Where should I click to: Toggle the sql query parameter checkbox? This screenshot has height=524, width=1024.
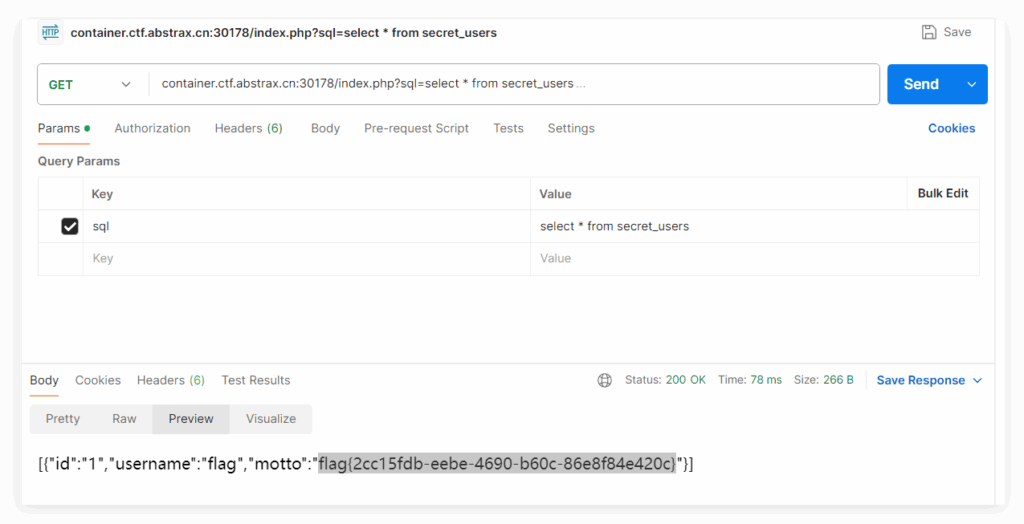click(70, 226)
